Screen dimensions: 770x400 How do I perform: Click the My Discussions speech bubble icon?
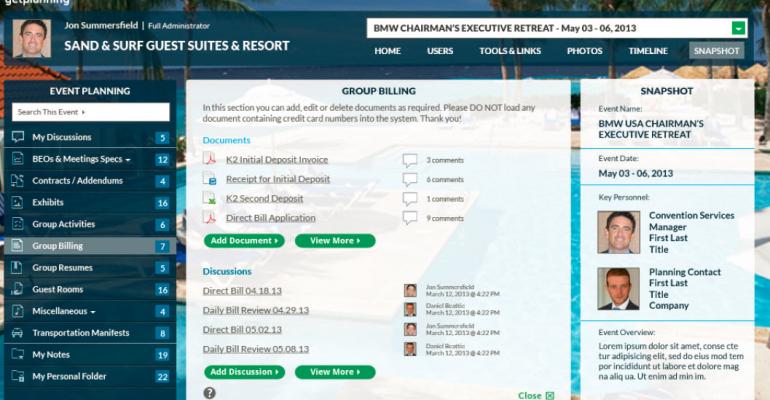coord(18,137)
